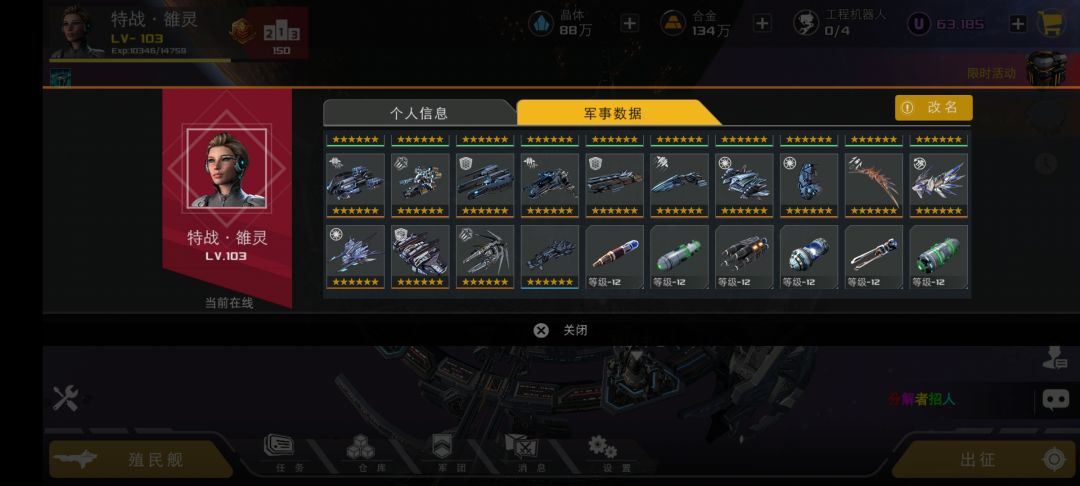Open the 设置 settings gears icon

(x=603, y=454)
